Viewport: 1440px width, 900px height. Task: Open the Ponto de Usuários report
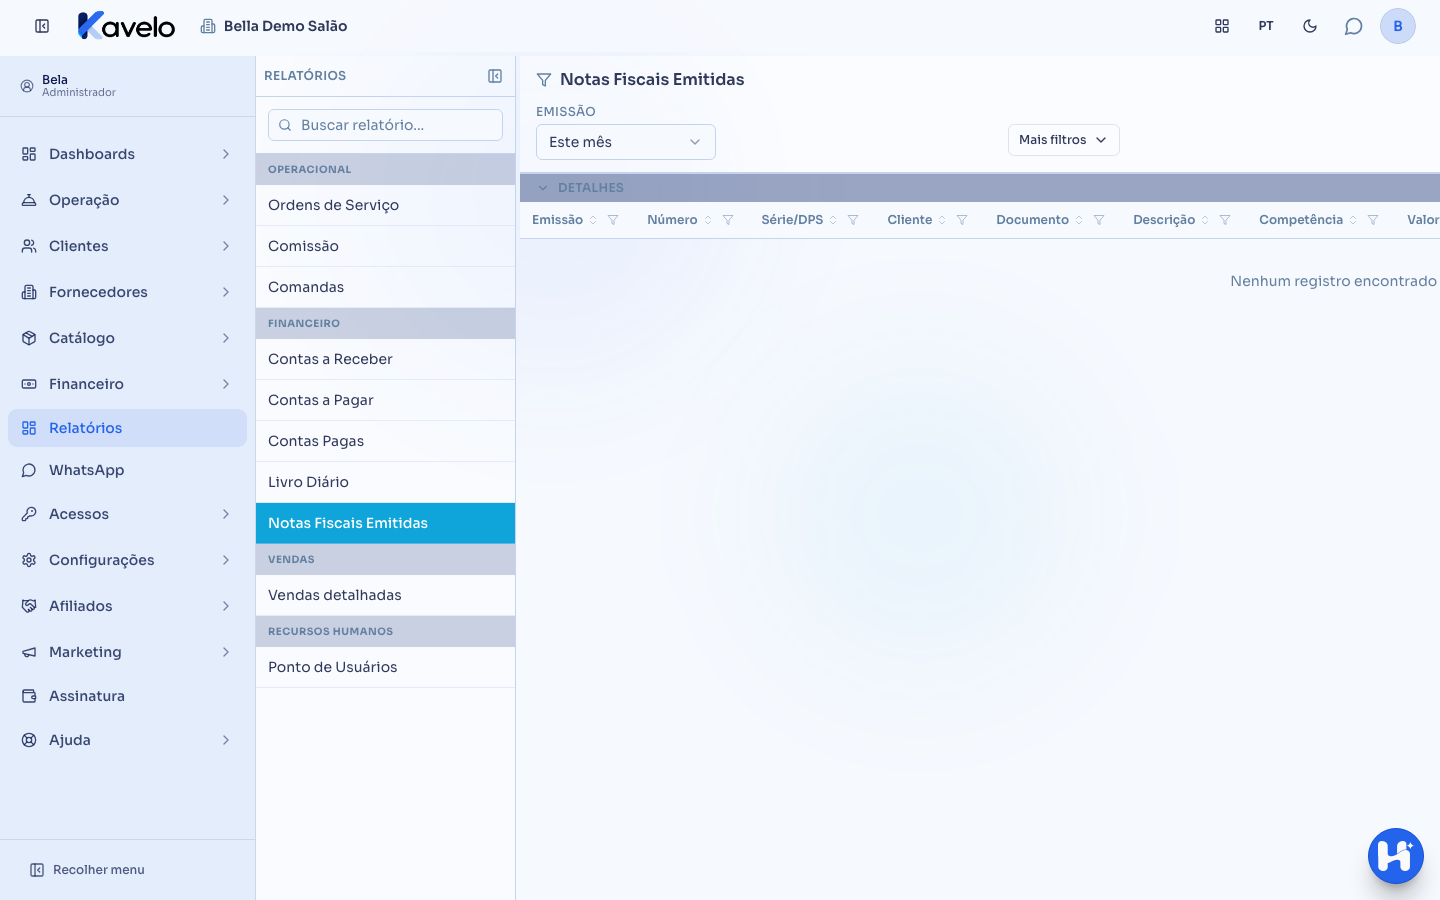[385, 667]
